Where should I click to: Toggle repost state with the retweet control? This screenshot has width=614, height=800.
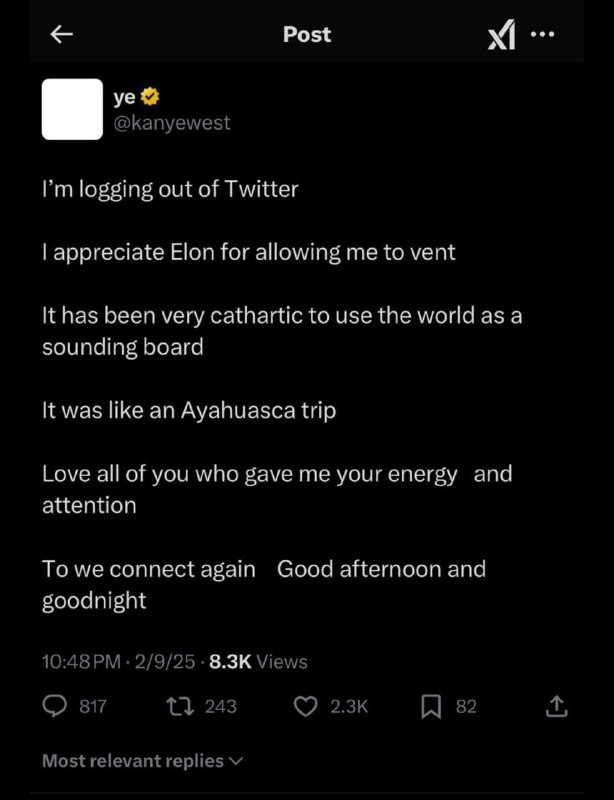coord(181,707)
